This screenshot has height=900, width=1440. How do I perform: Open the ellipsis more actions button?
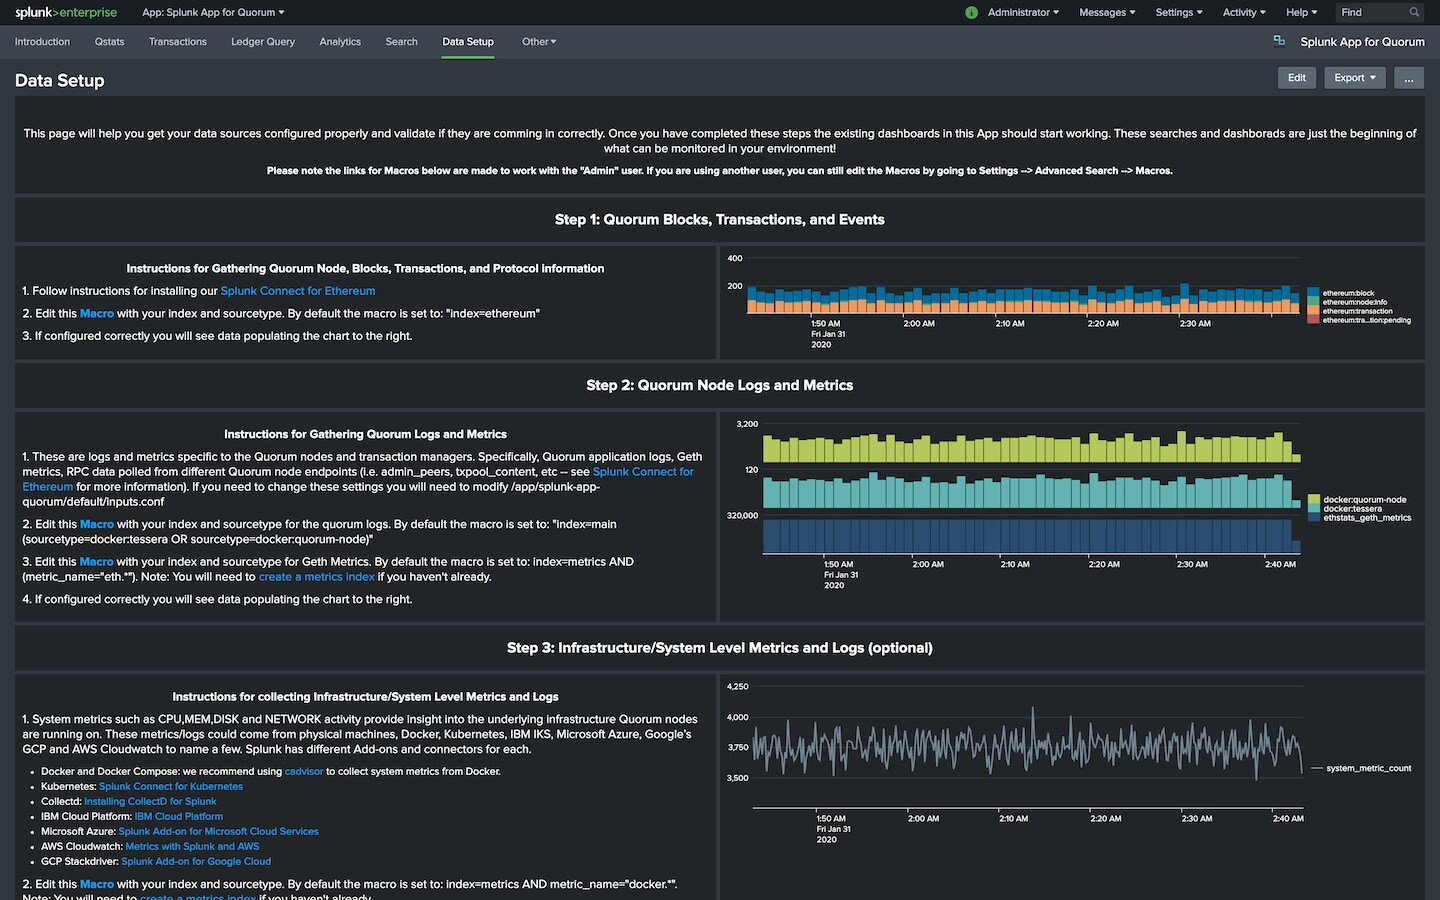(1409, 78)
